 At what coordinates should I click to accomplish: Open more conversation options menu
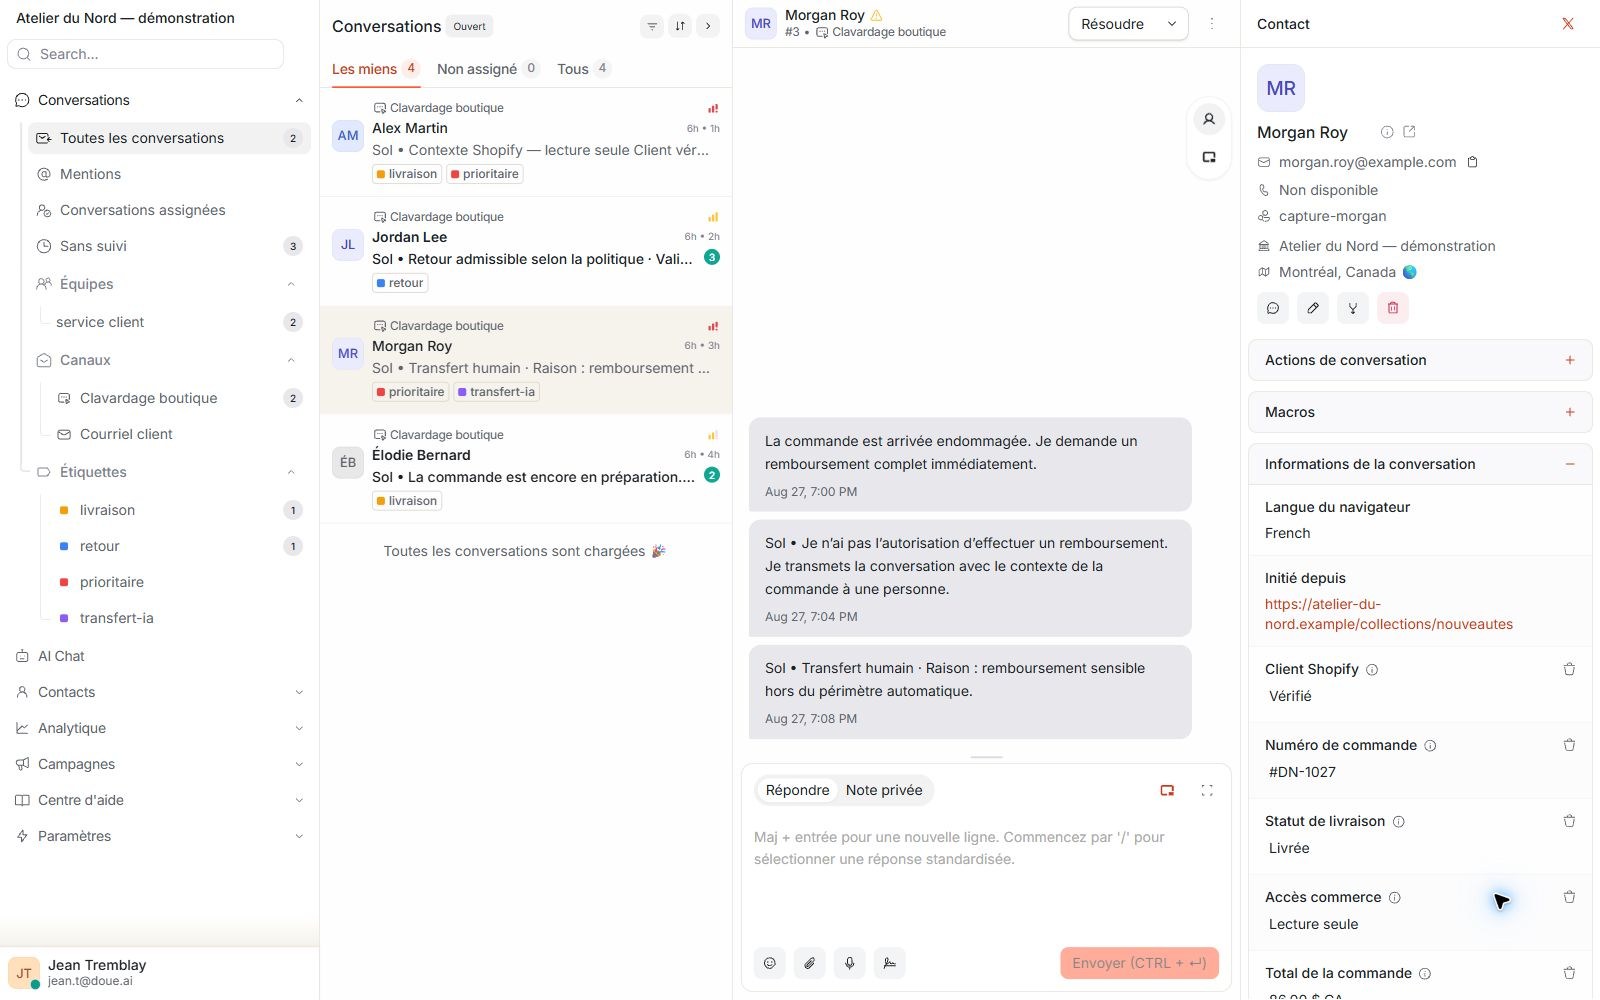[x=1212, y=23]
